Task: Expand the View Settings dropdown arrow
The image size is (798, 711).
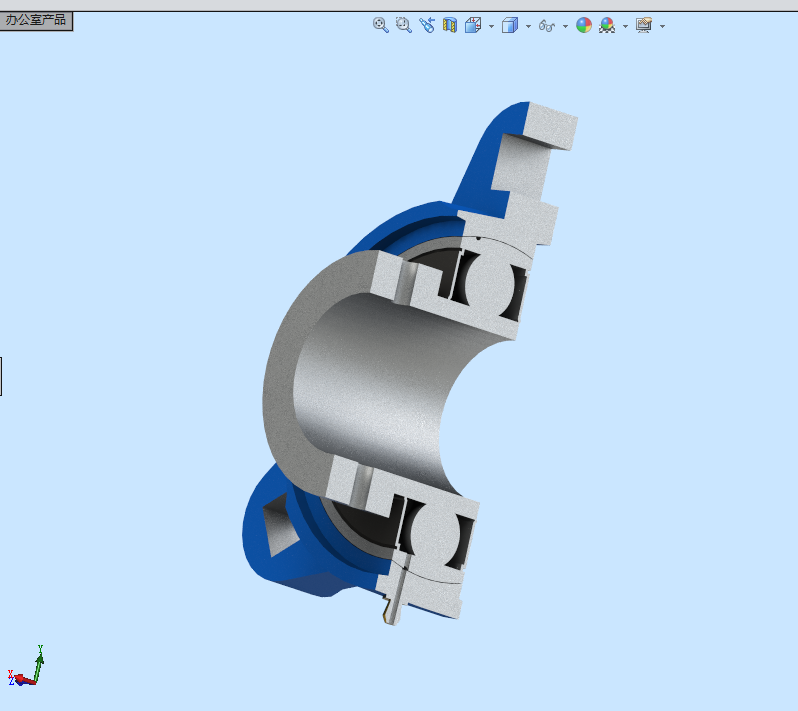Action: coord(662,26)
